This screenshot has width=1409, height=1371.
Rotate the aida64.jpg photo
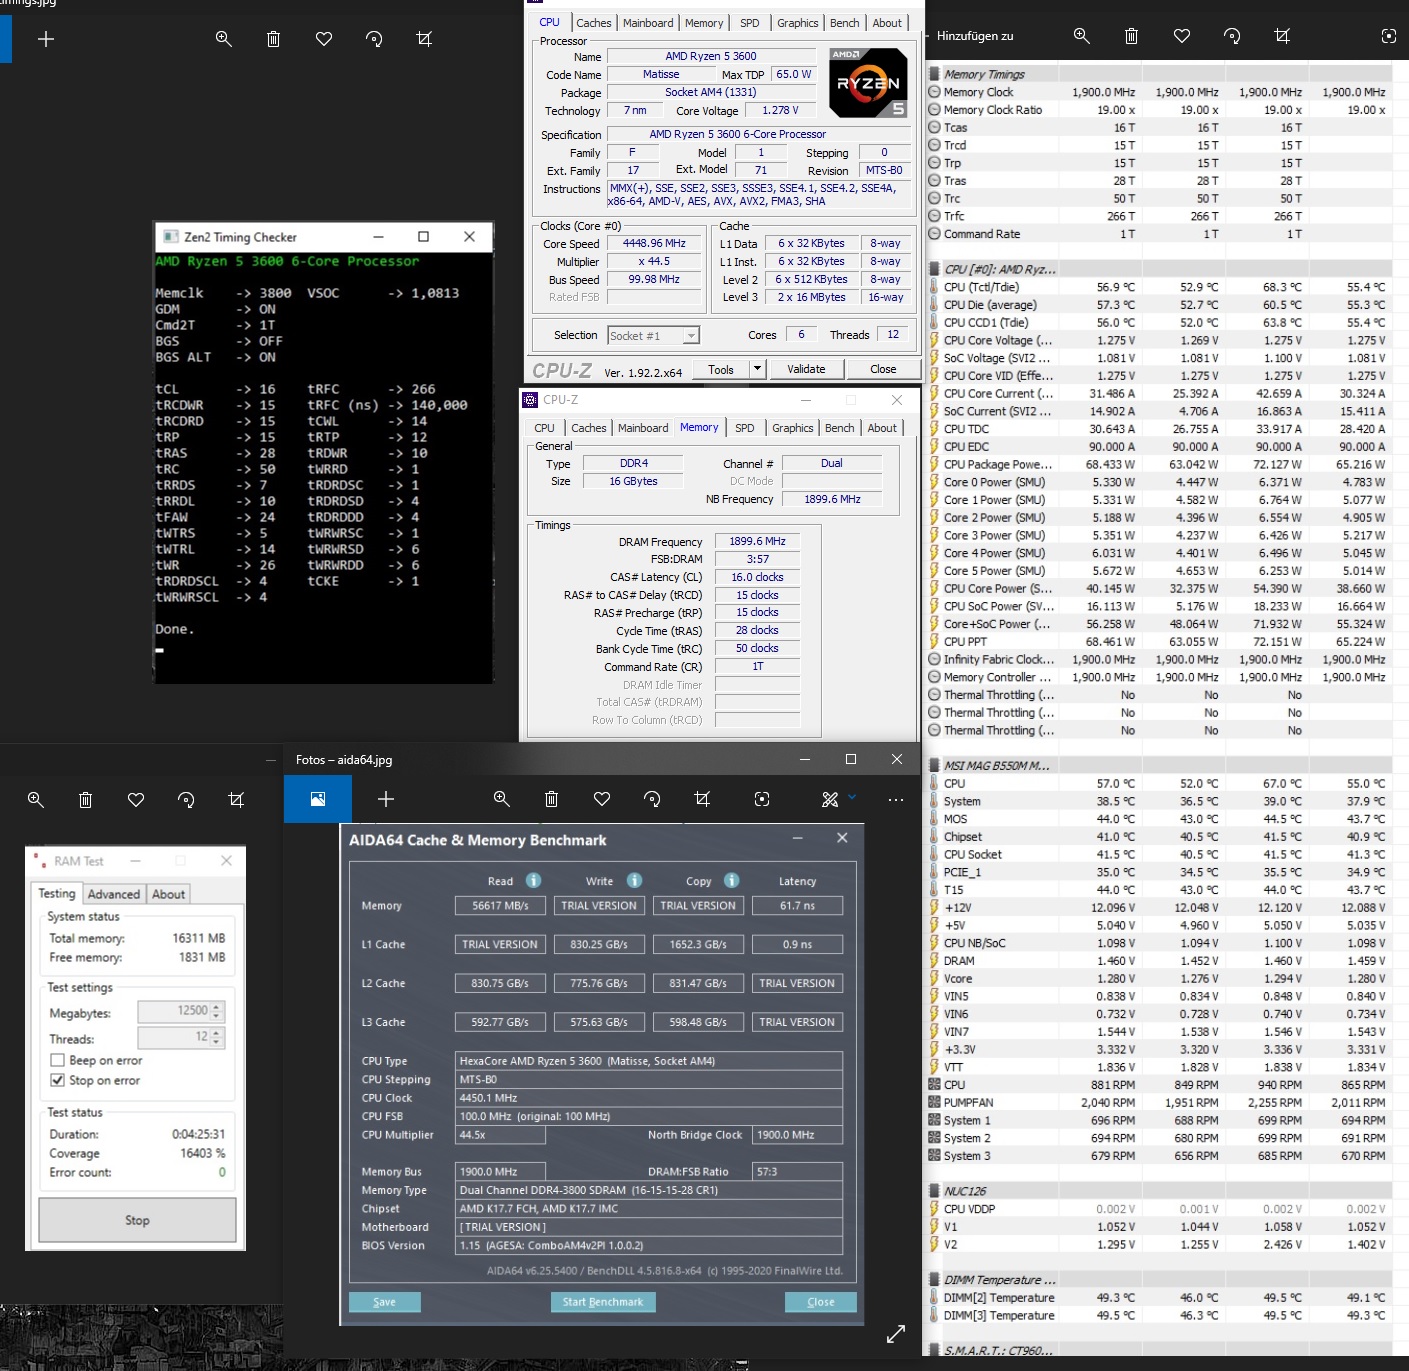pyautogui.click(x=652, y=799)
